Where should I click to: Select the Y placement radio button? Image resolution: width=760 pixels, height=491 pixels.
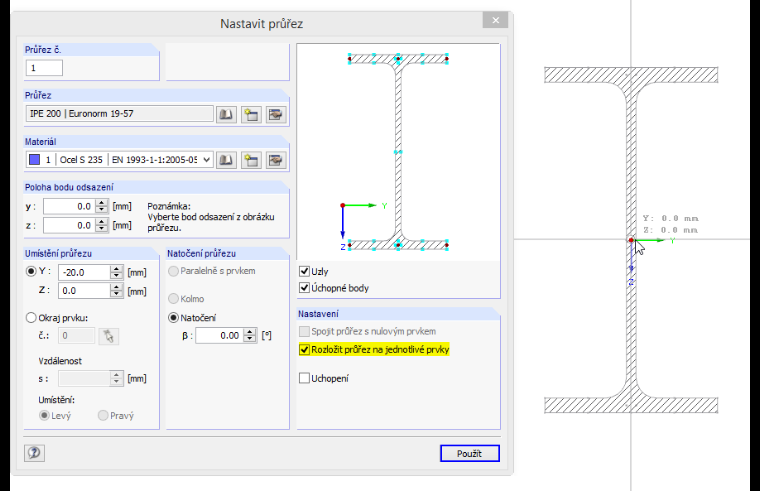[31, 271]
